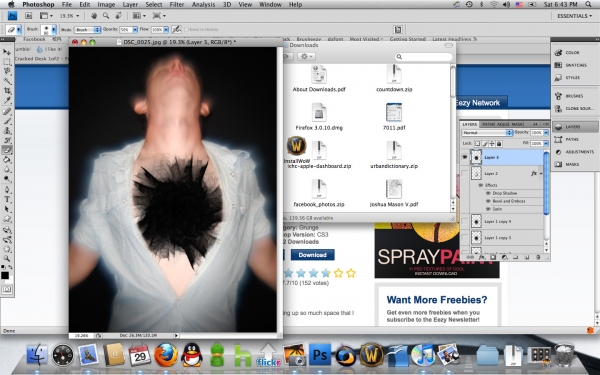
Task: Select the Paint Bucket tool
Action: pos(7,160)
